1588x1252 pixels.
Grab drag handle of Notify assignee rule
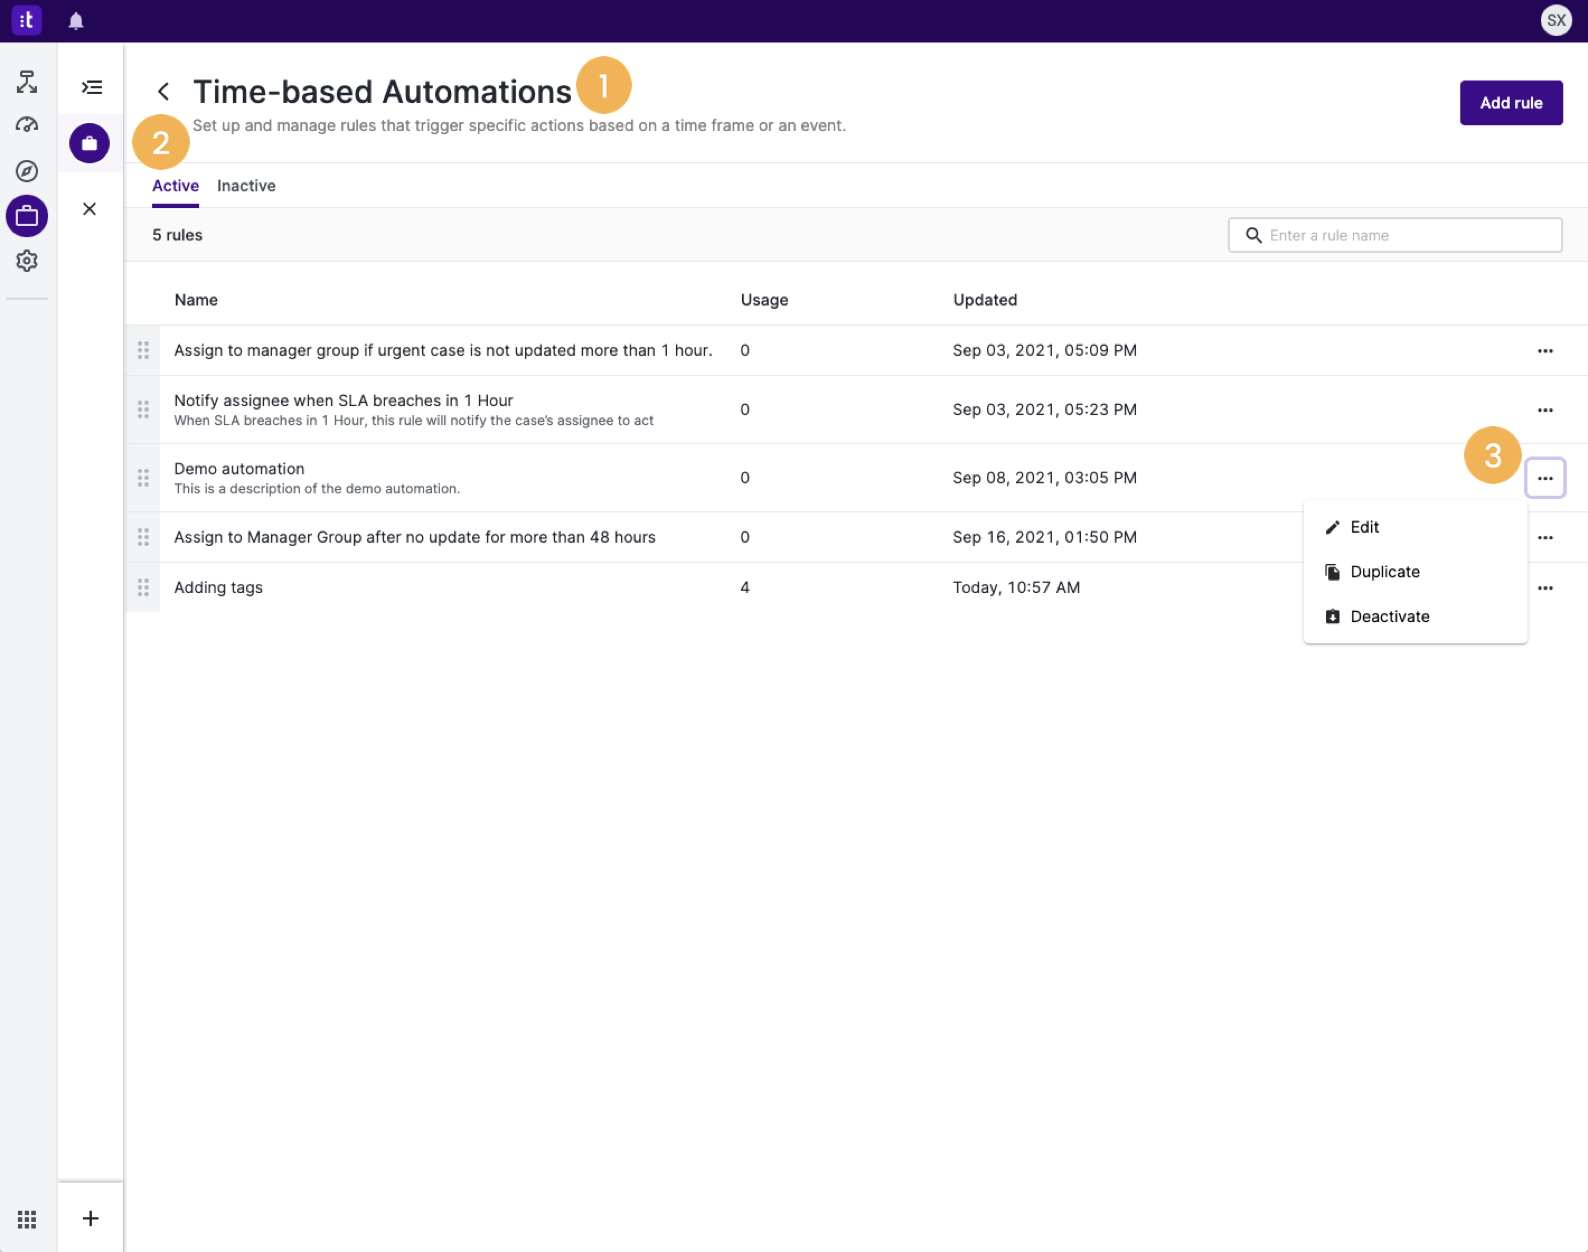(143, 409)
